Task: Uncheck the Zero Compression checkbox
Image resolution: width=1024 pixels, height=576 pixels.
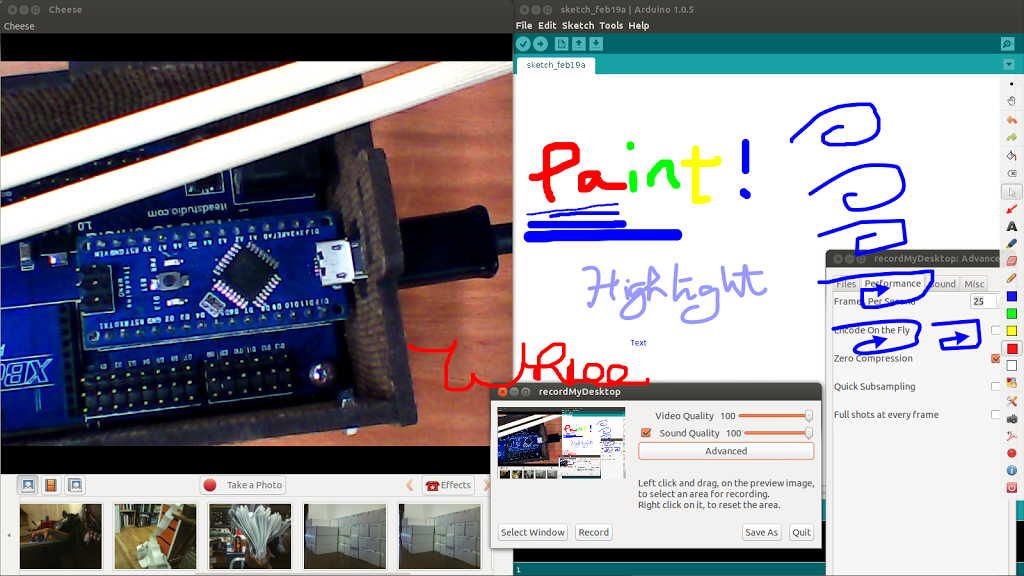Action: 995,358
